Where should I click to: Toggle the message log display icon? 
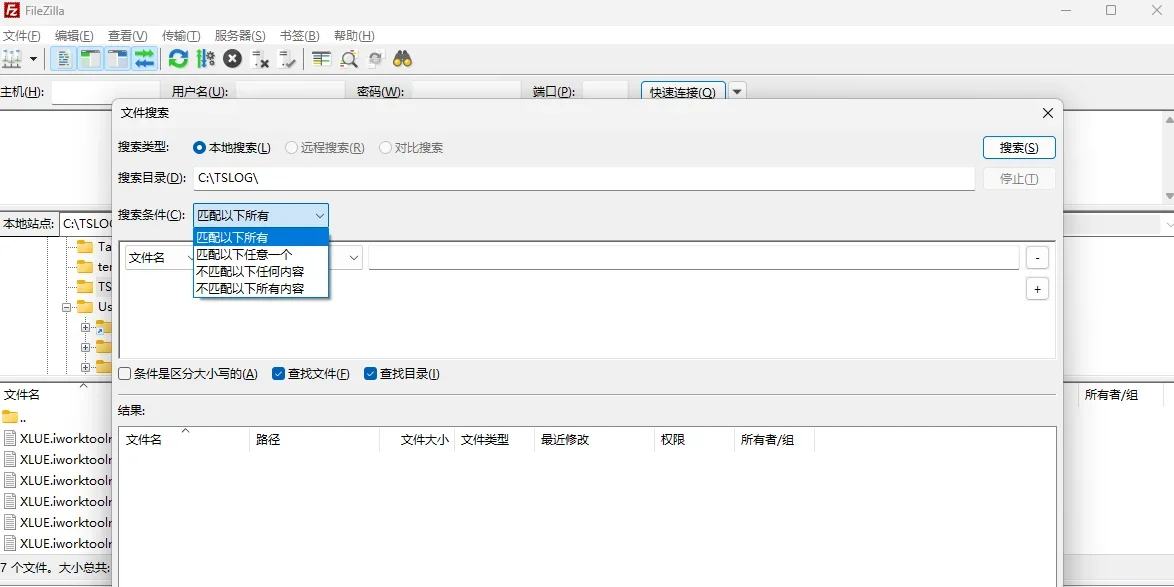(64, 58)
